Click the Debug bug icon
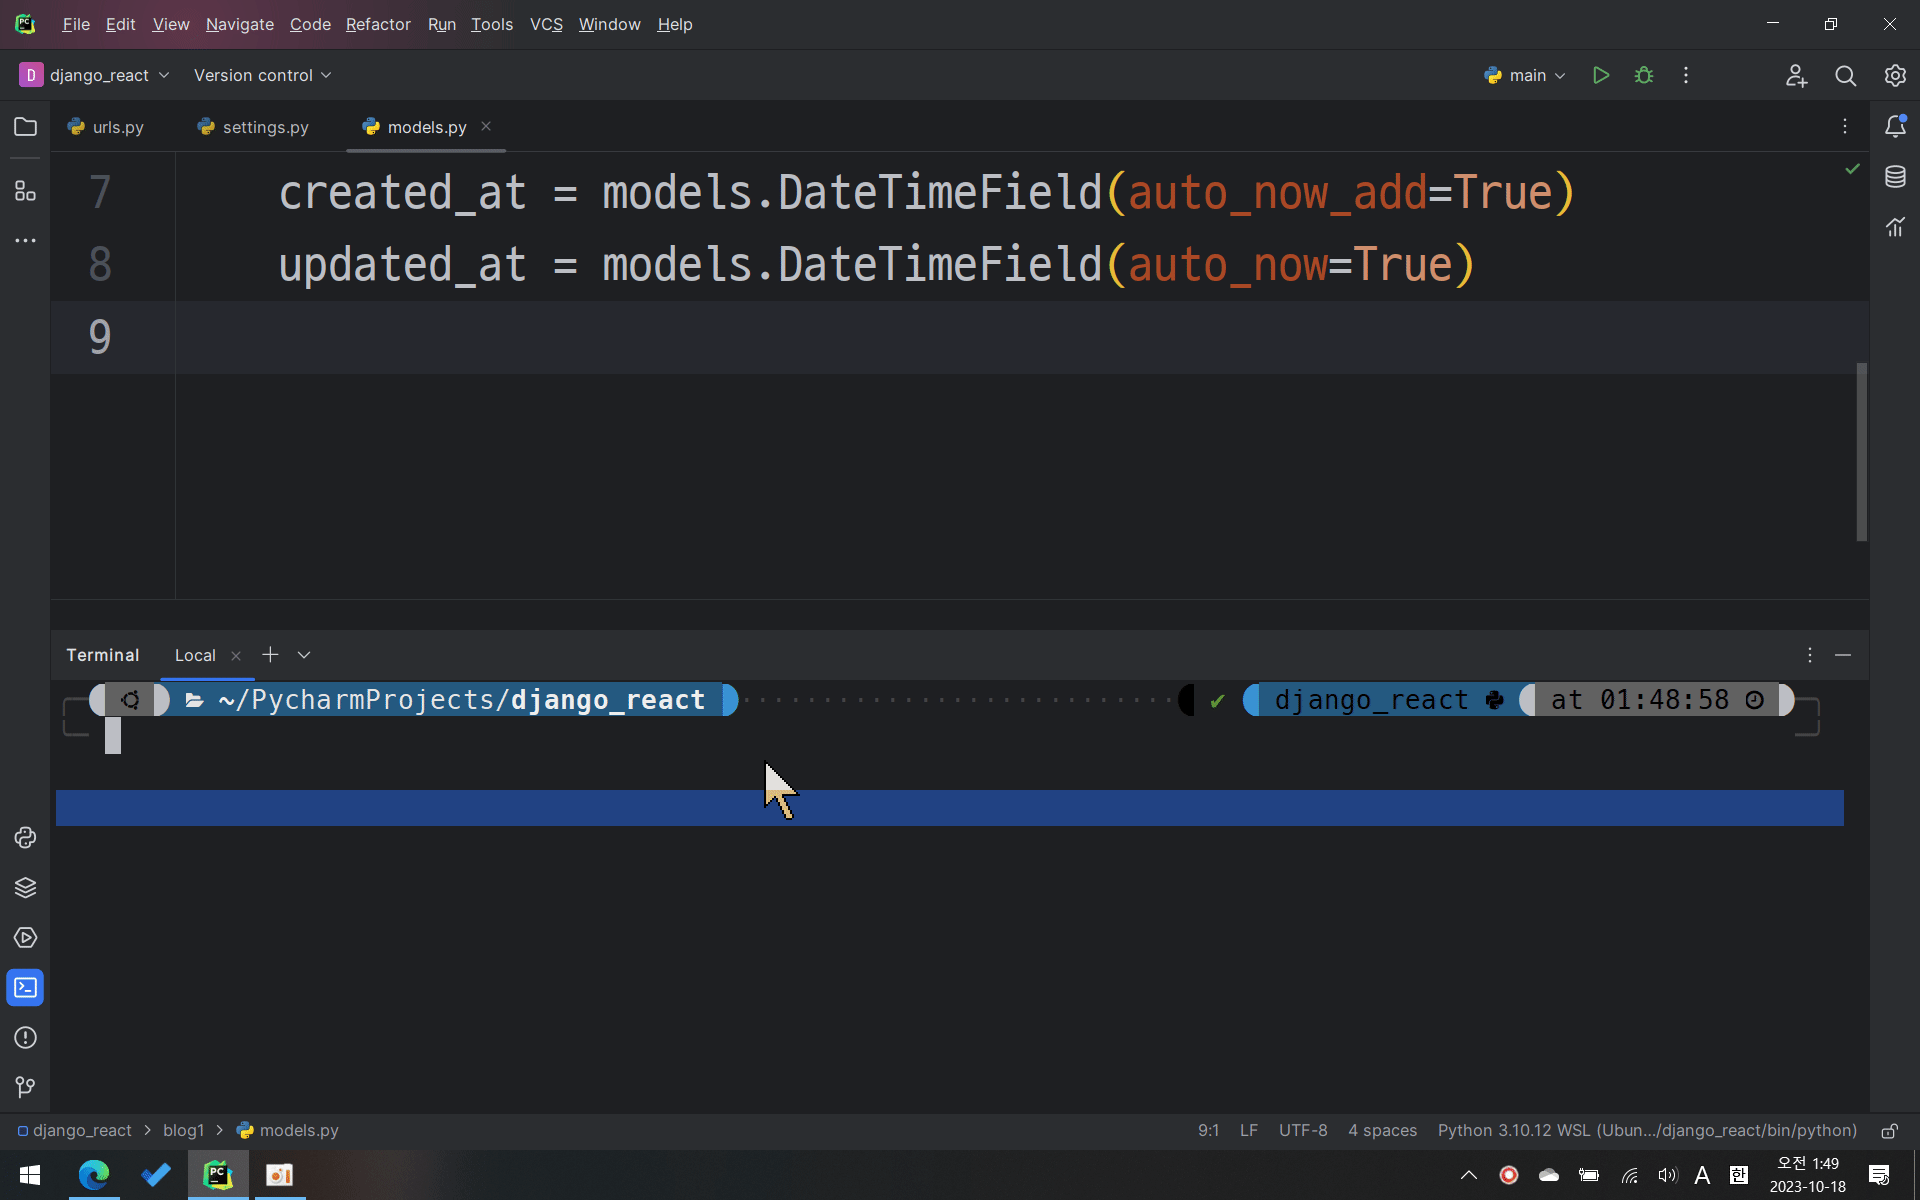 [1644, 75]
